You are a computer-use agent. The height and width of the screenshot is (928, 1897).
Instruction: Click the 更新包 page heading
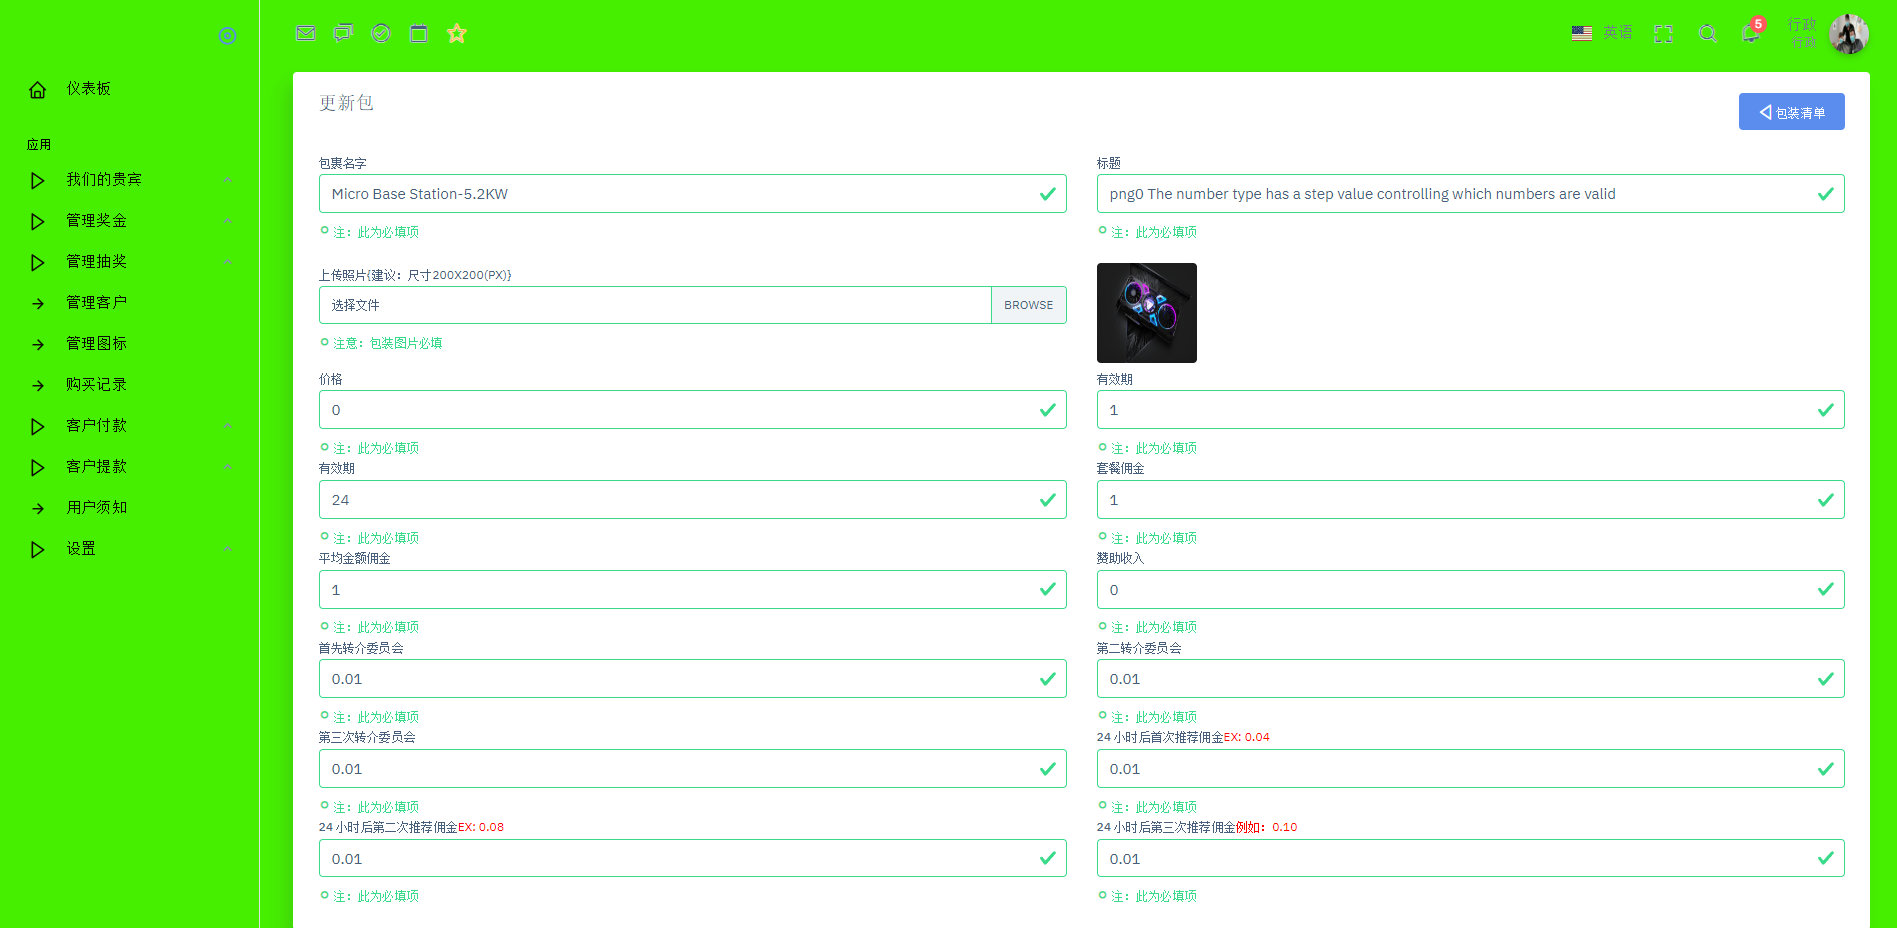point(346,103)
